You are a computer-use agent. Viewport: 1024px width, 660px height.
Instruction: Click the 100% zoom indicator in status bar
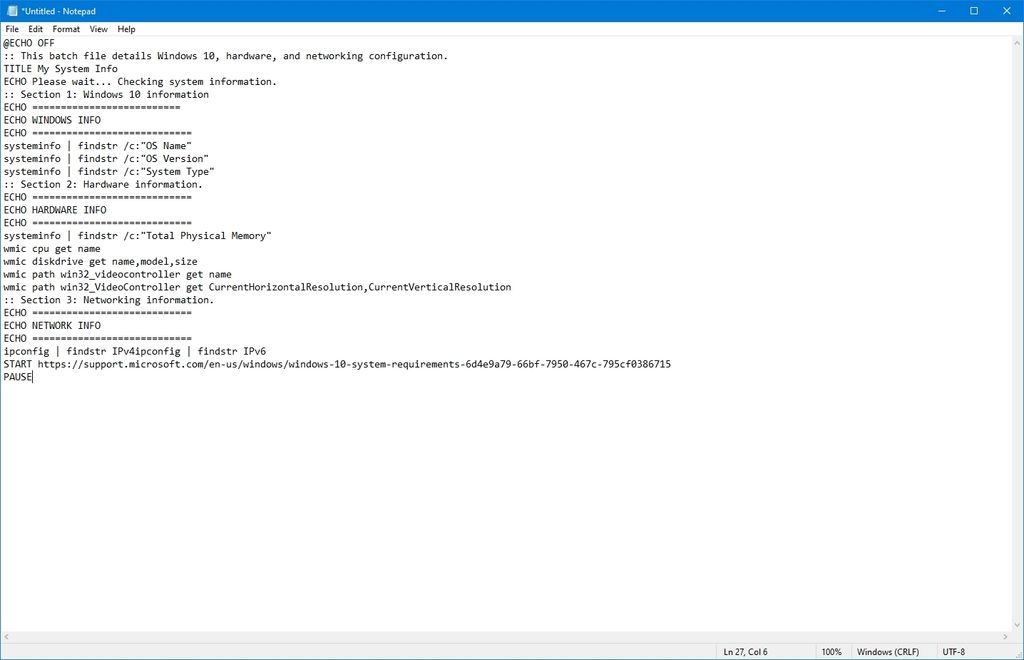coord(833,651)
